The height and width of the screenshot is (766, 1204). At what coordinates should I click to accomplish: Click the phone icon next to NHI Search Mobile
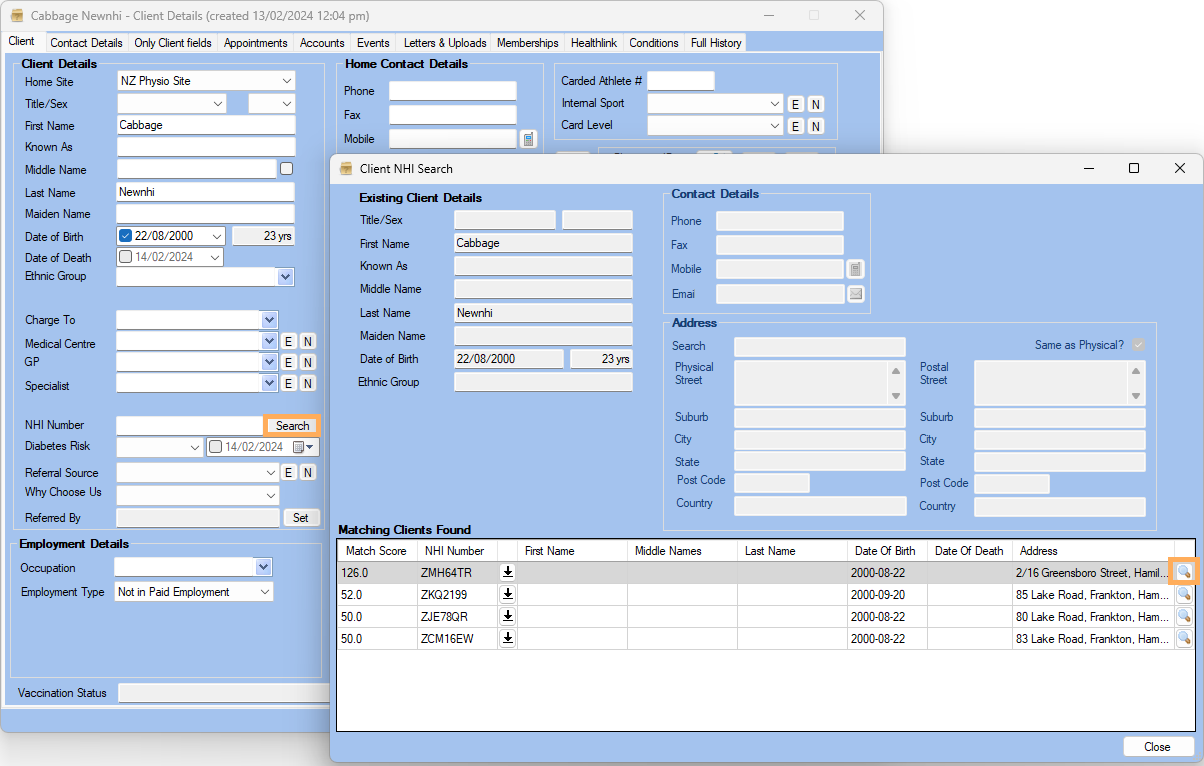tap(855, 268)
